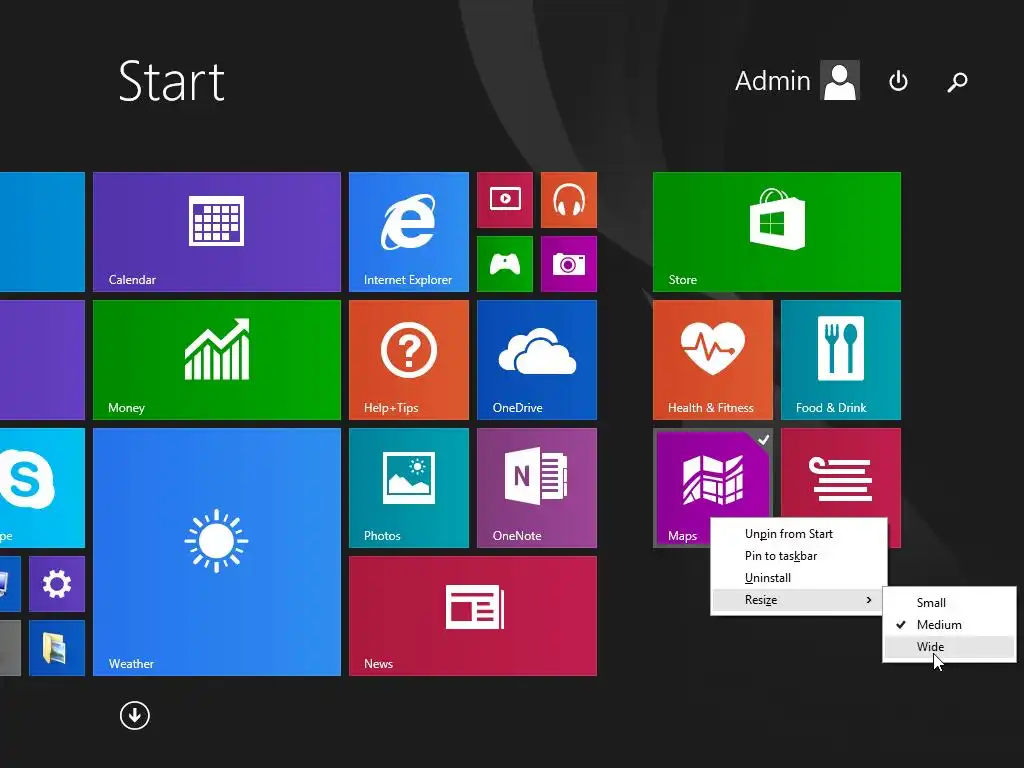
Task: Click the Admin user name
Action: click(773, 81)
